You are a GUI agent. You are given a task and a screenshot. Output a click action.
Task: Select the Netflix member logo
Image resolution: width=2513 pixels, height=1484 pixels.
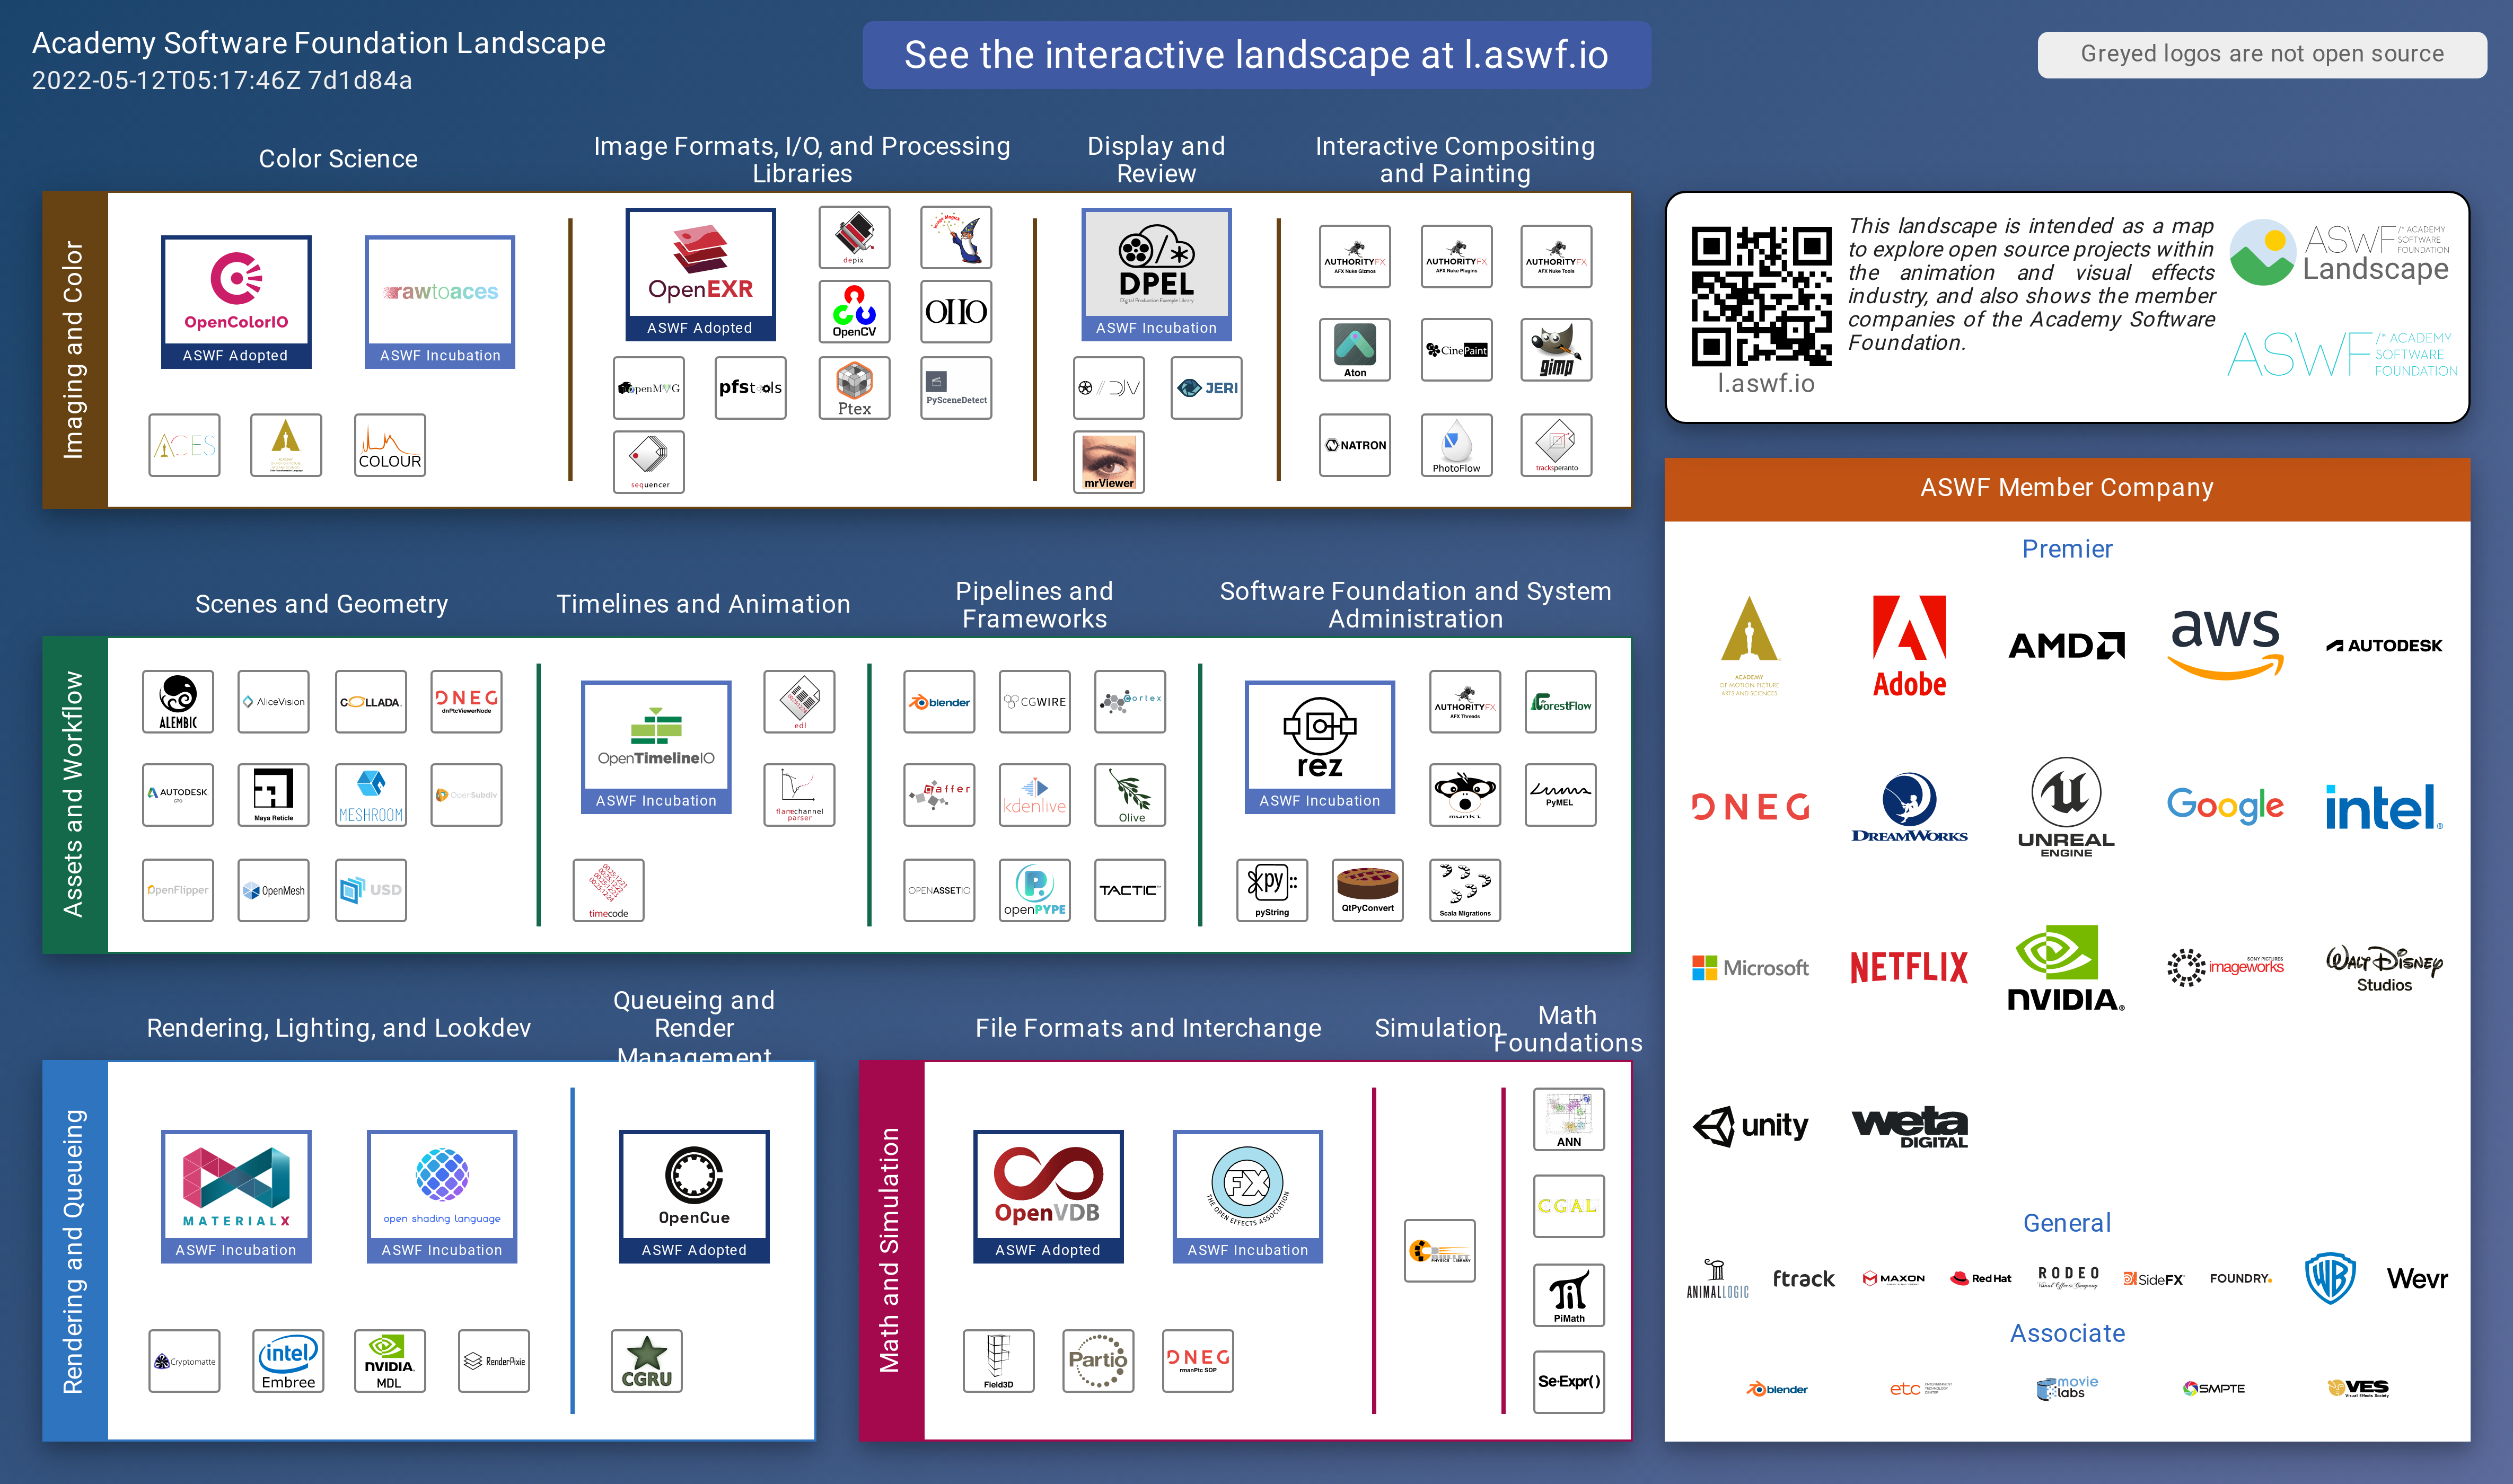tap(1908, 967)
